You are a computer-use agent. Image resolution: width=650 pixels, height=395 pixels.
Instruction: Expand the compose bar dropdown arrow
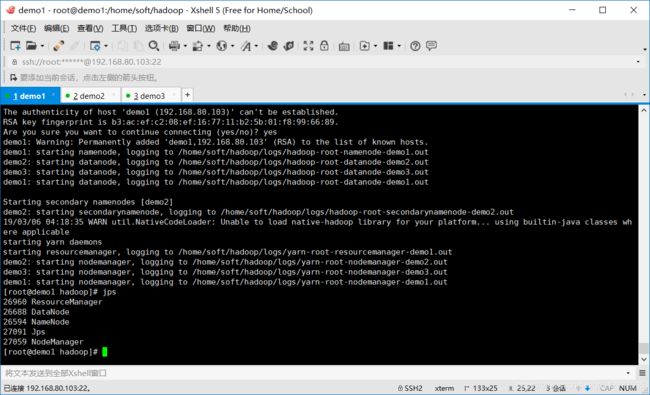pyautogui.click(x=628, y=373)
